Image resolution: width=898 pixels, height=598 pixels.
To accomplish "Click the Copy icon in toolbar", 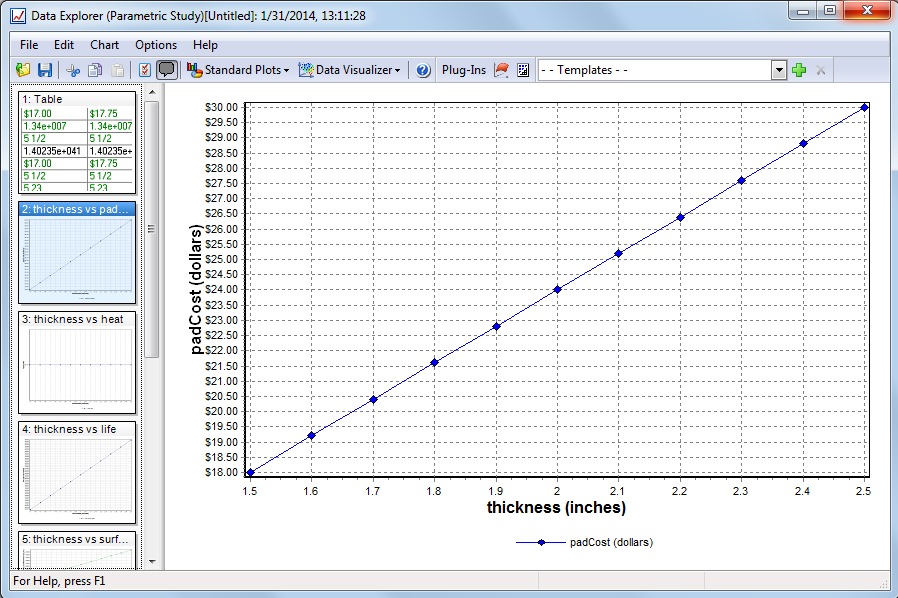I will coord(95,70).
